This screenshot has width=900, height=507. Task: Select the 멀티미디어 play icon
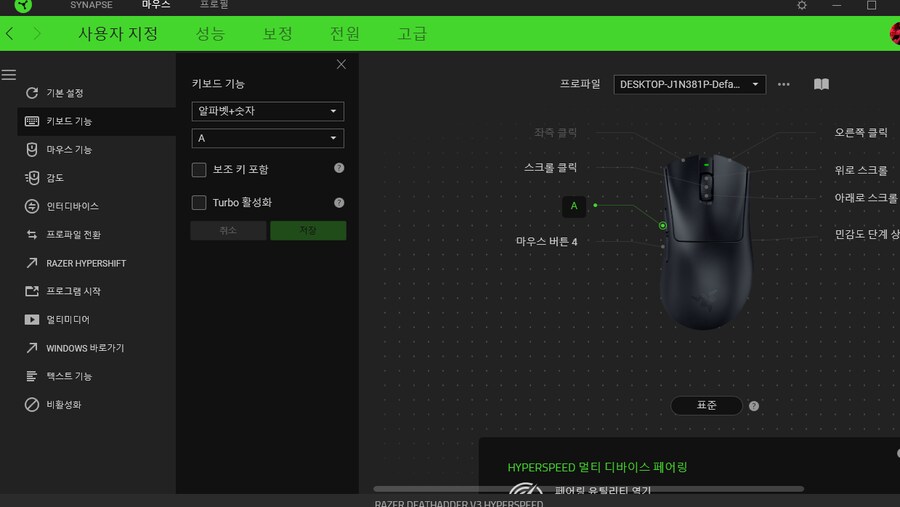[x=32, y=319]
